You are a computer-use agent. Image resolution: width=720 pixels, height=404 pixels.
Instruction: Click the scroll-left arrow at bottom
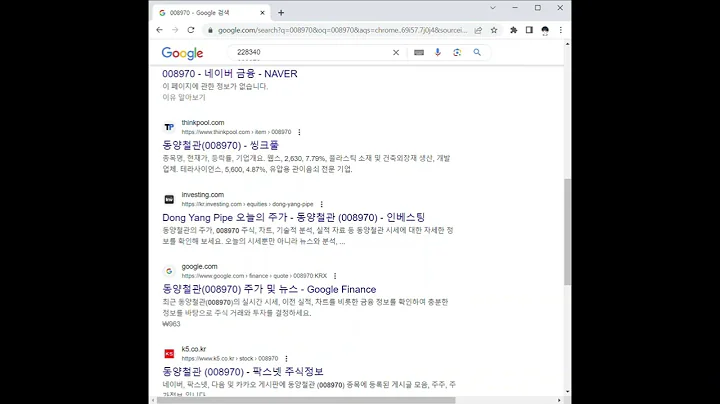click(153, 400)
